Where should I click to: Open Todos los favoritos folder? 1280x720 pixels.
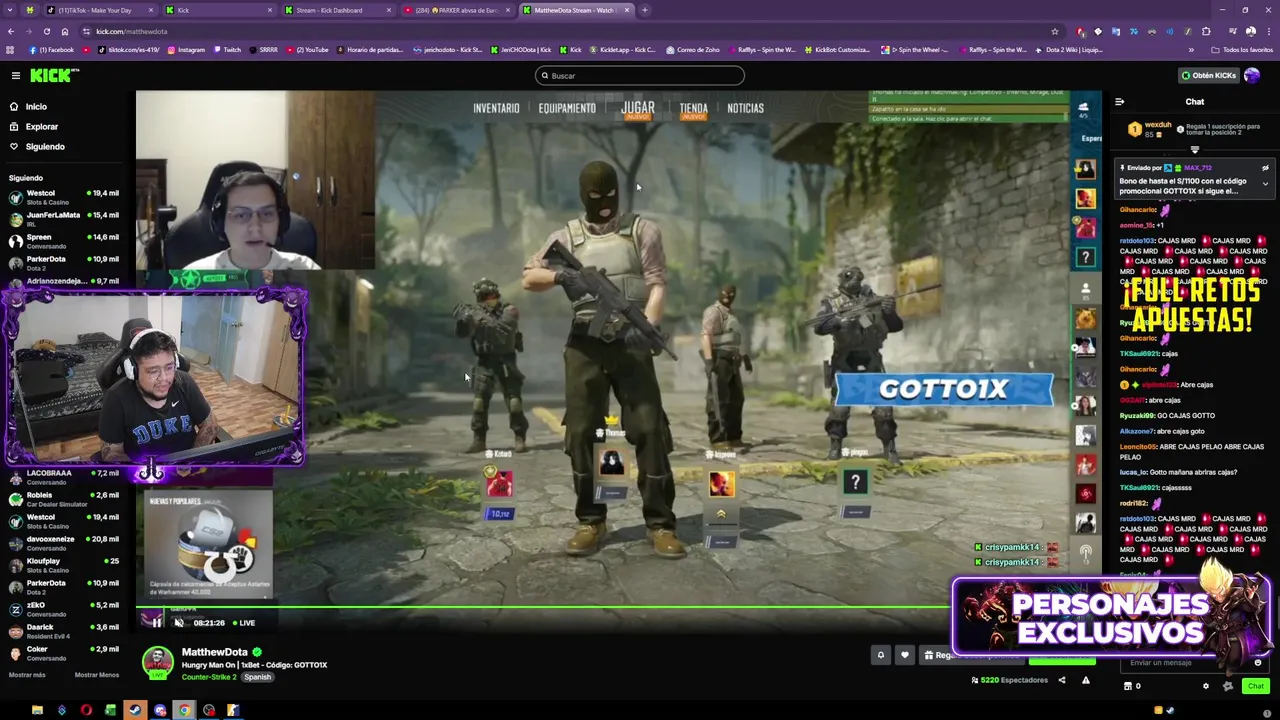[1243, 49]
